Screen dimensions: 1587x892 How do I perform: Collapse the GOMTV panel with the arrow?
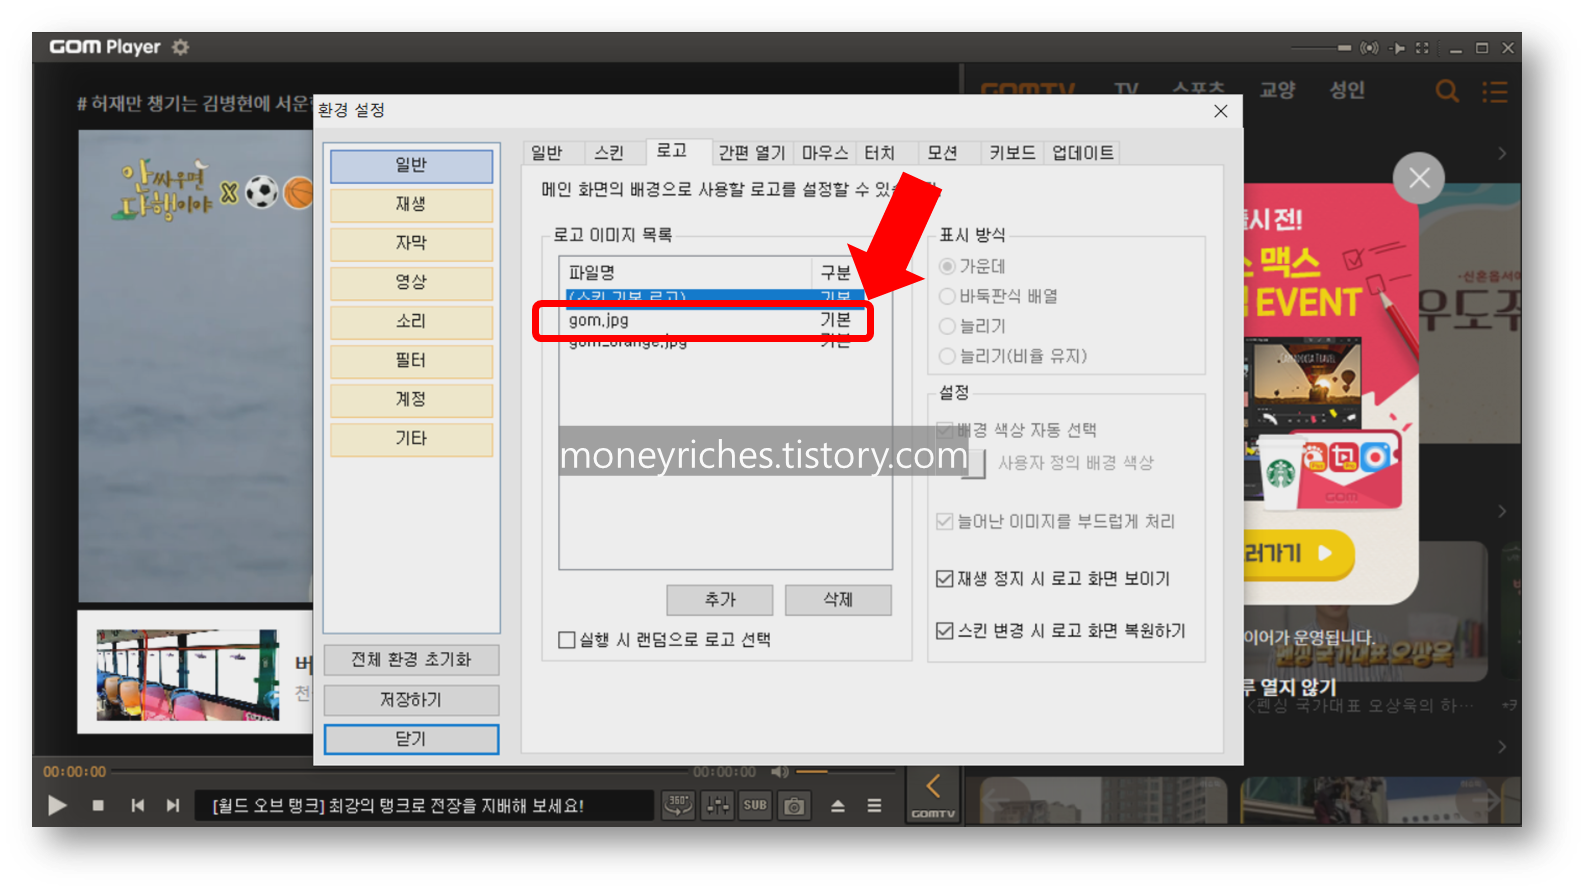(933, 787)
